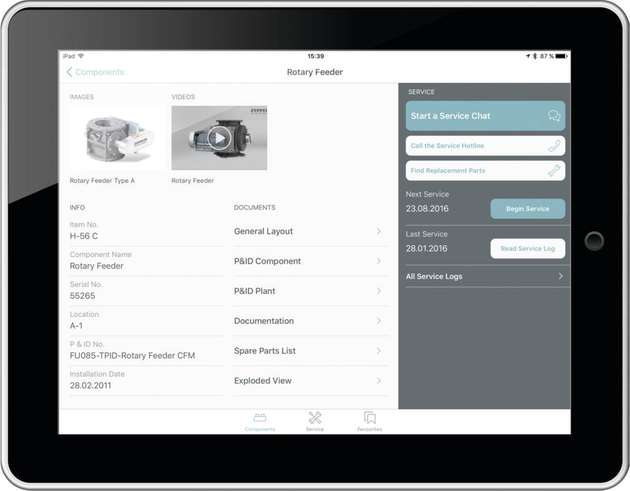630x491 pixels.
Task: Select last service date 28.01.2016
Action: point(426,248)
